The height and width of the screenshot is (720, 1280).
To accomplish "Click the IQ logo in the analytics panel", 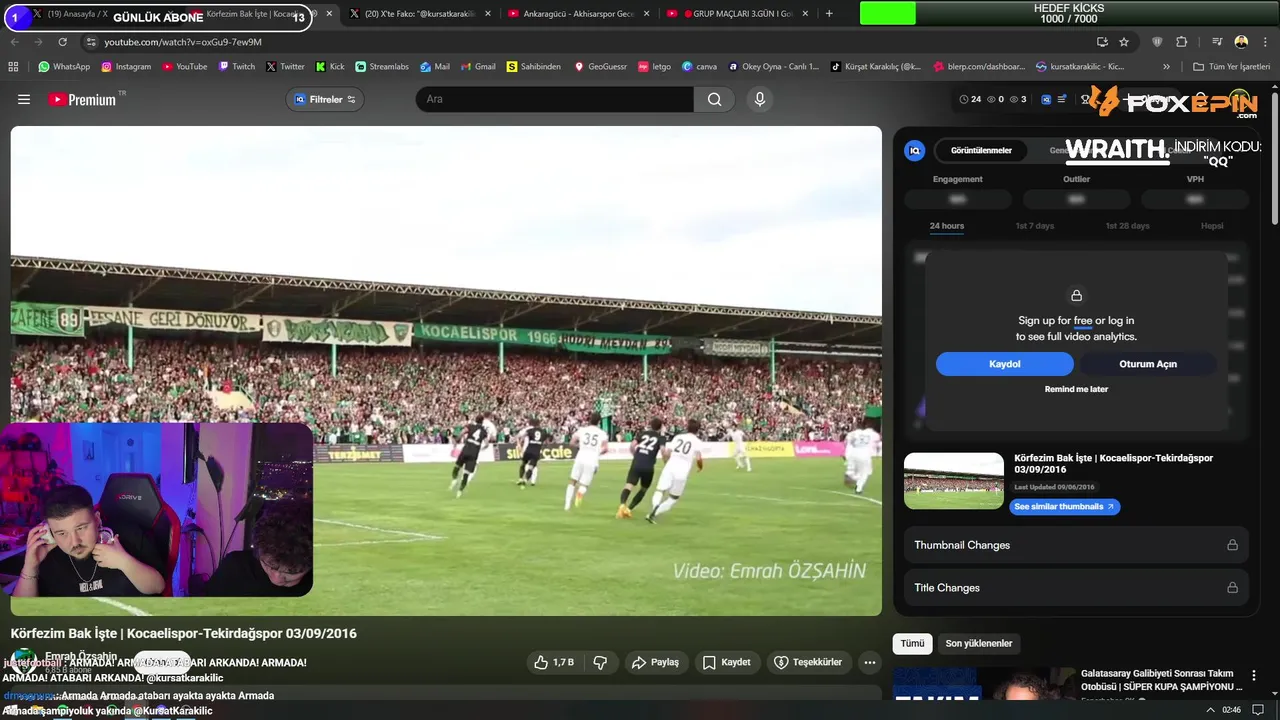I will click(914, 150).
